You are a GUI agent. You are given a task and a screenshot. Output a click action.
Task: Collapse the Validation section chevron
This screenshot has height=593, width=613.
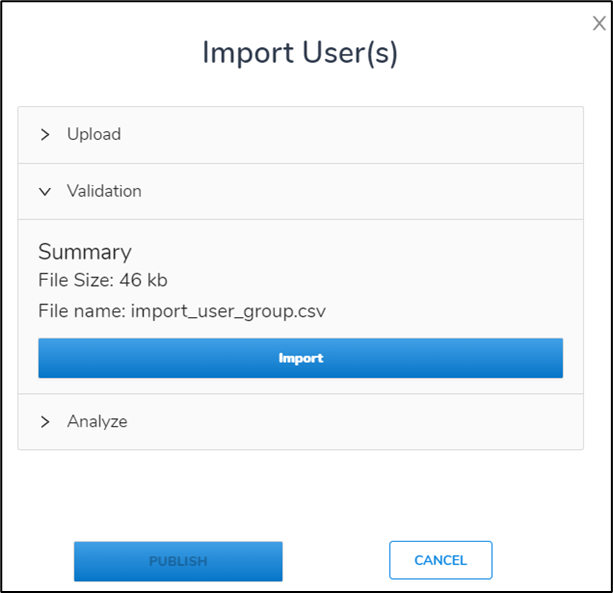(x=45, y=192)
